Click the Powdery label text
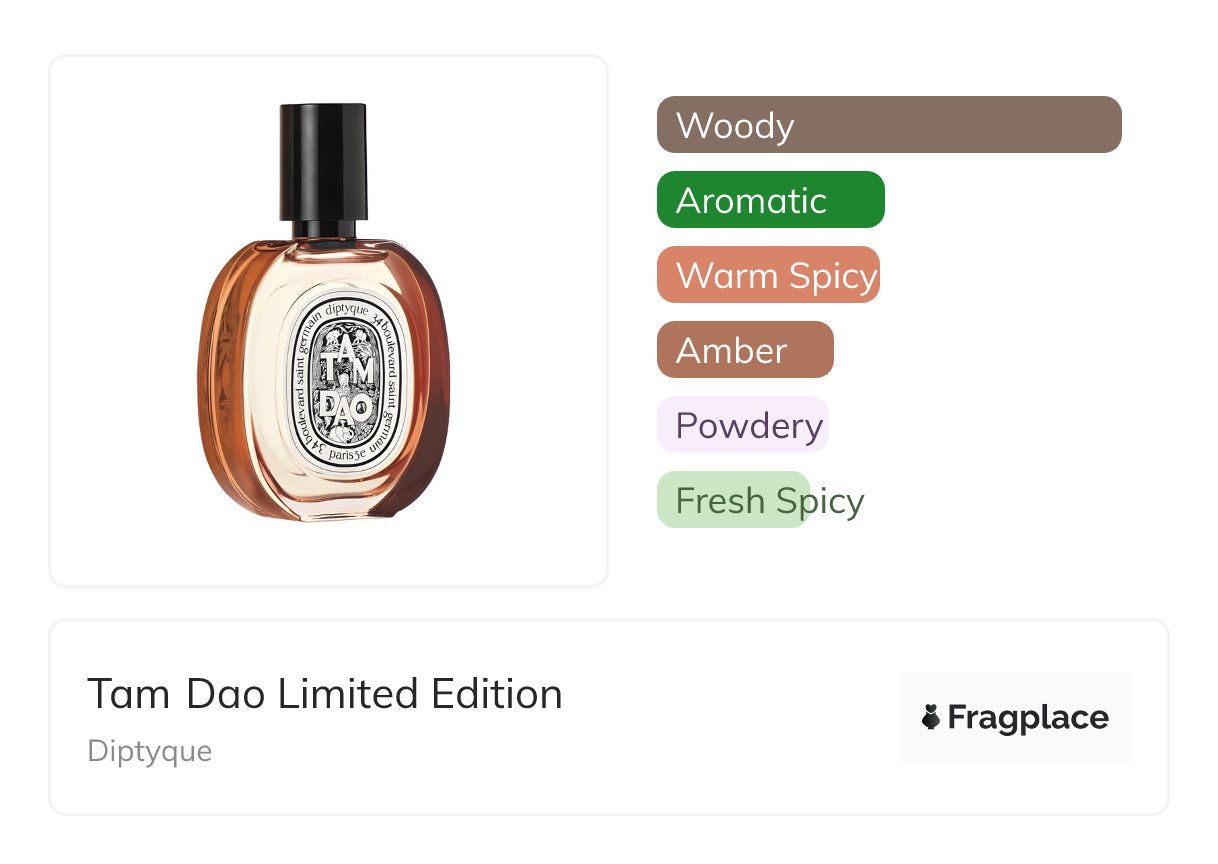This screenshot has width=1218, height=864. tap(749, 426)
